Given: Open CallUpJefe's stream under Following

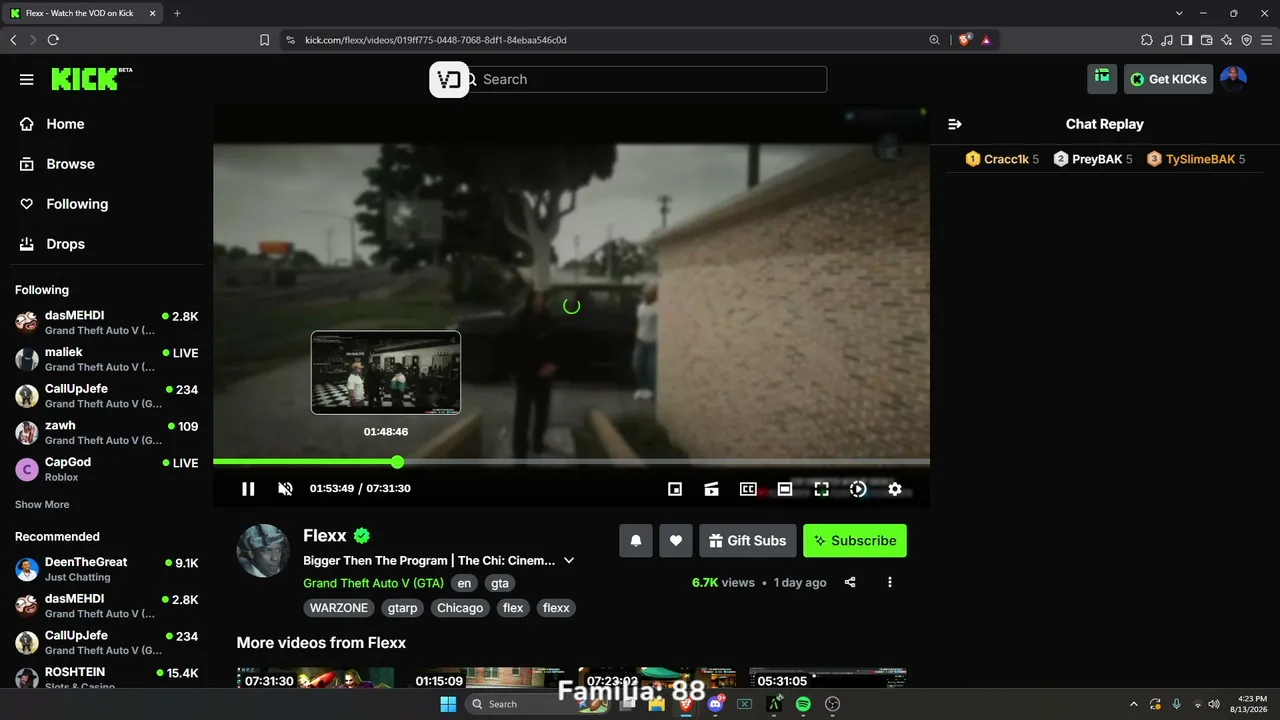Looking at the screenshot, I should pos(106,396).
